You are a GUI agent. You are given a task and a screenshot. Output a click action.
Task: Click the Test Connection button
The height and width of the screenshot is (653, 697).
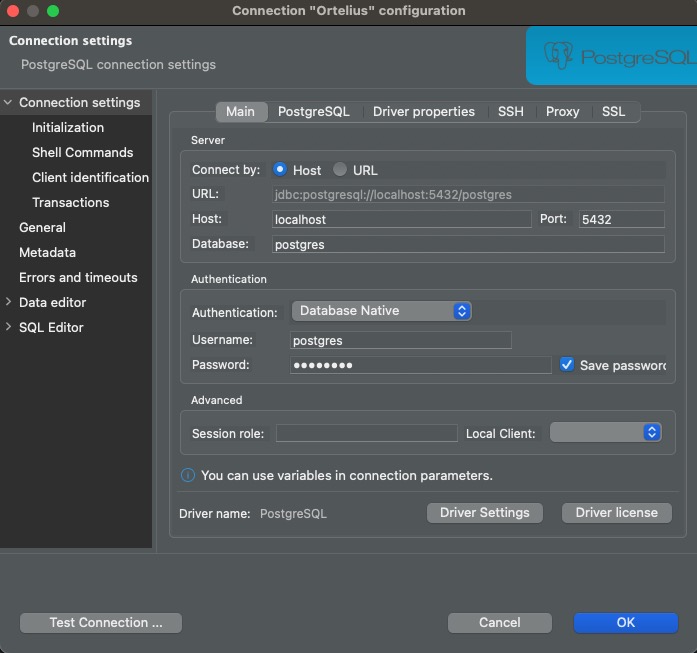[x=101, y=623]
